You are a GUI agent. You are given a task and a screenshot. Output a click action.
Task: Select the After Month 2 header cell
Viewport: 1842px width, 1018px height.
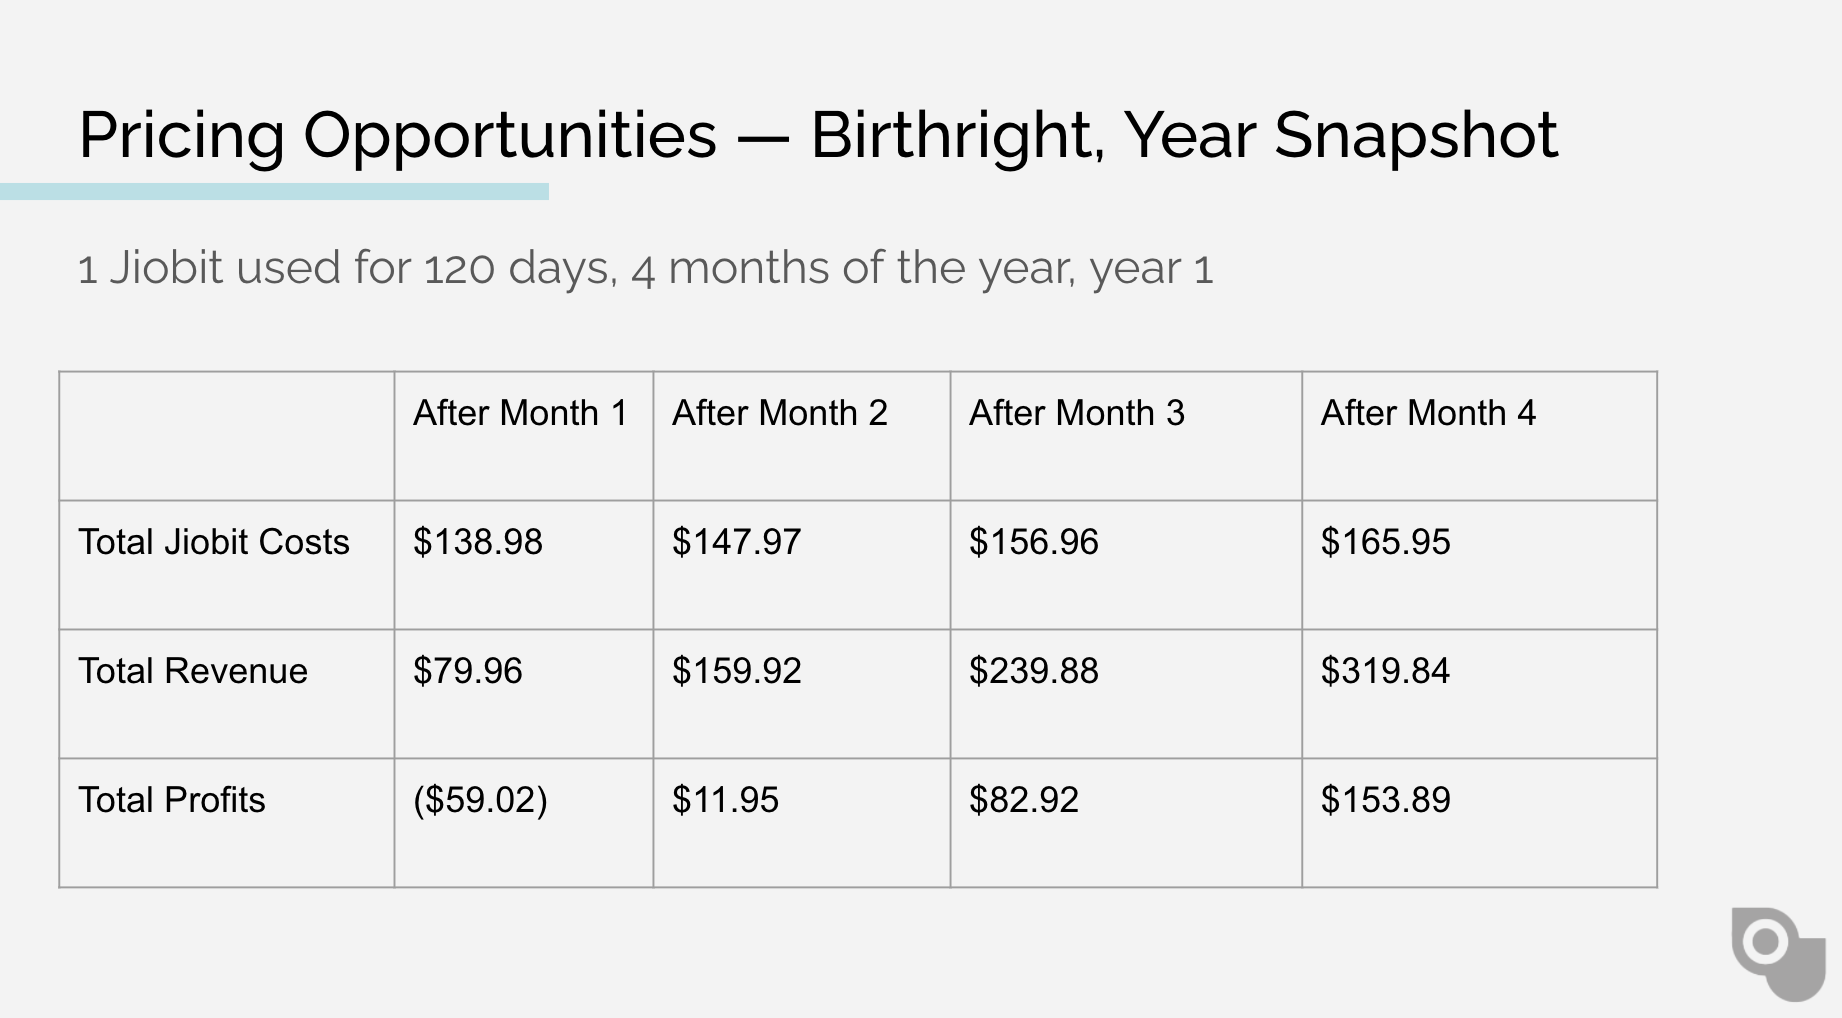coord(802,436)
